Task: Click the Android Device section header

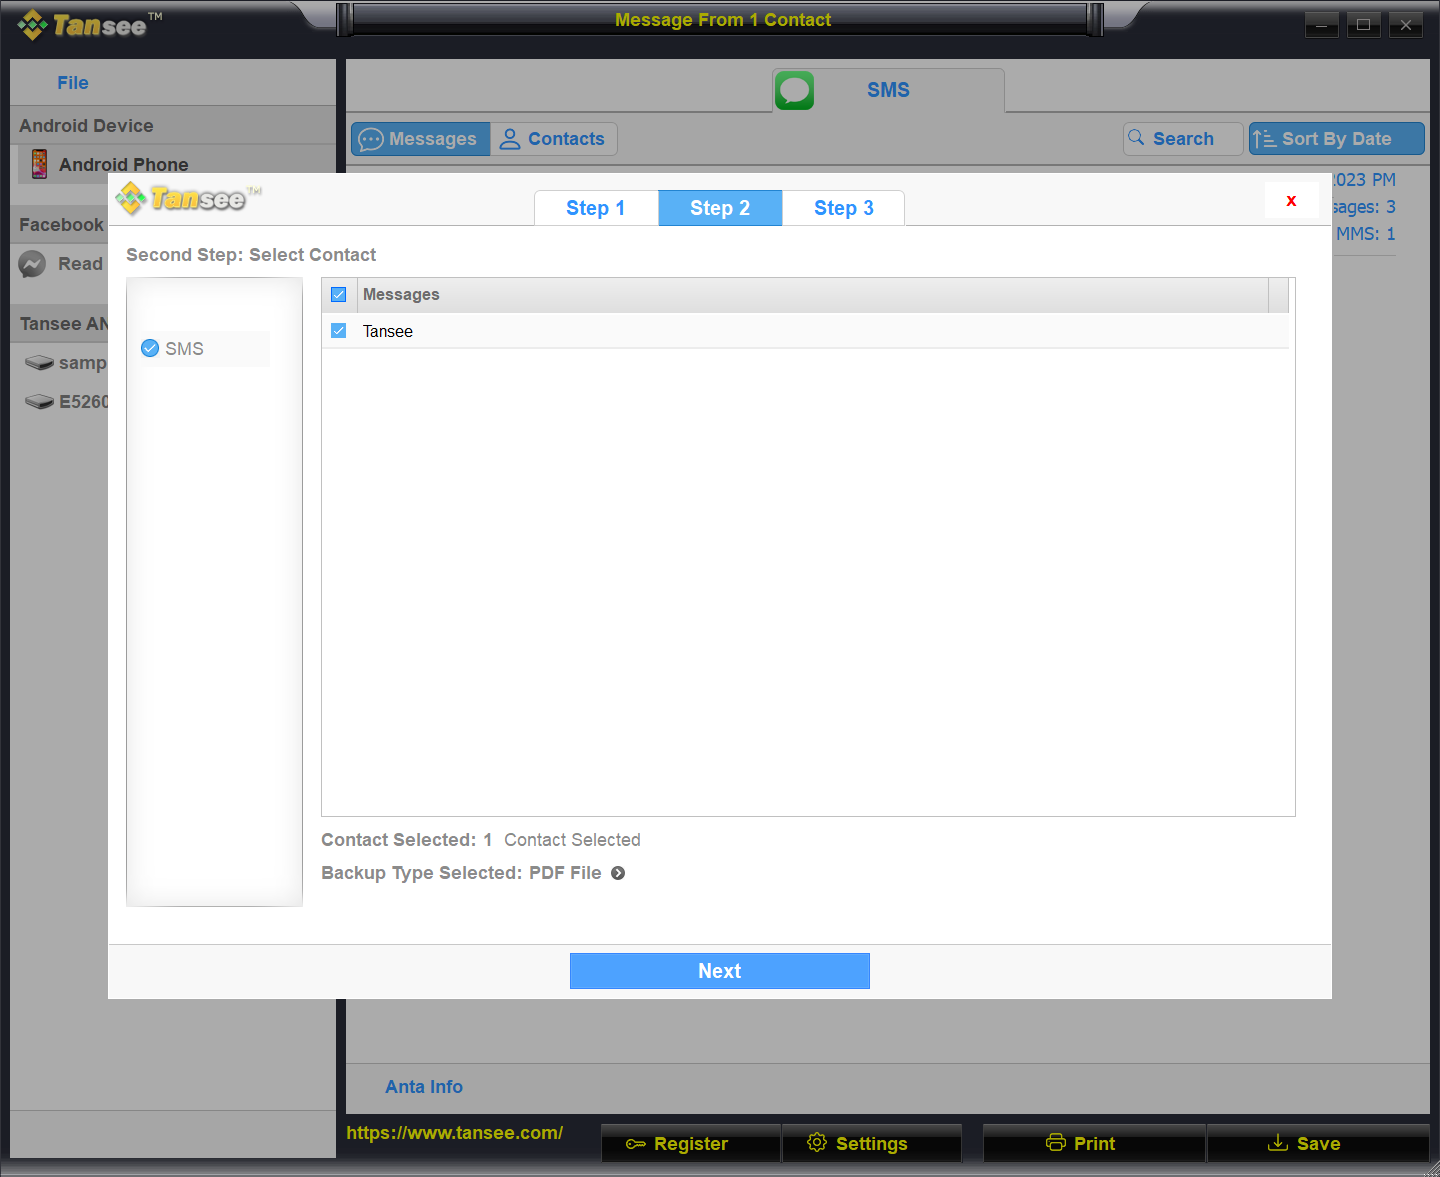Action: (x=173, y=126)
